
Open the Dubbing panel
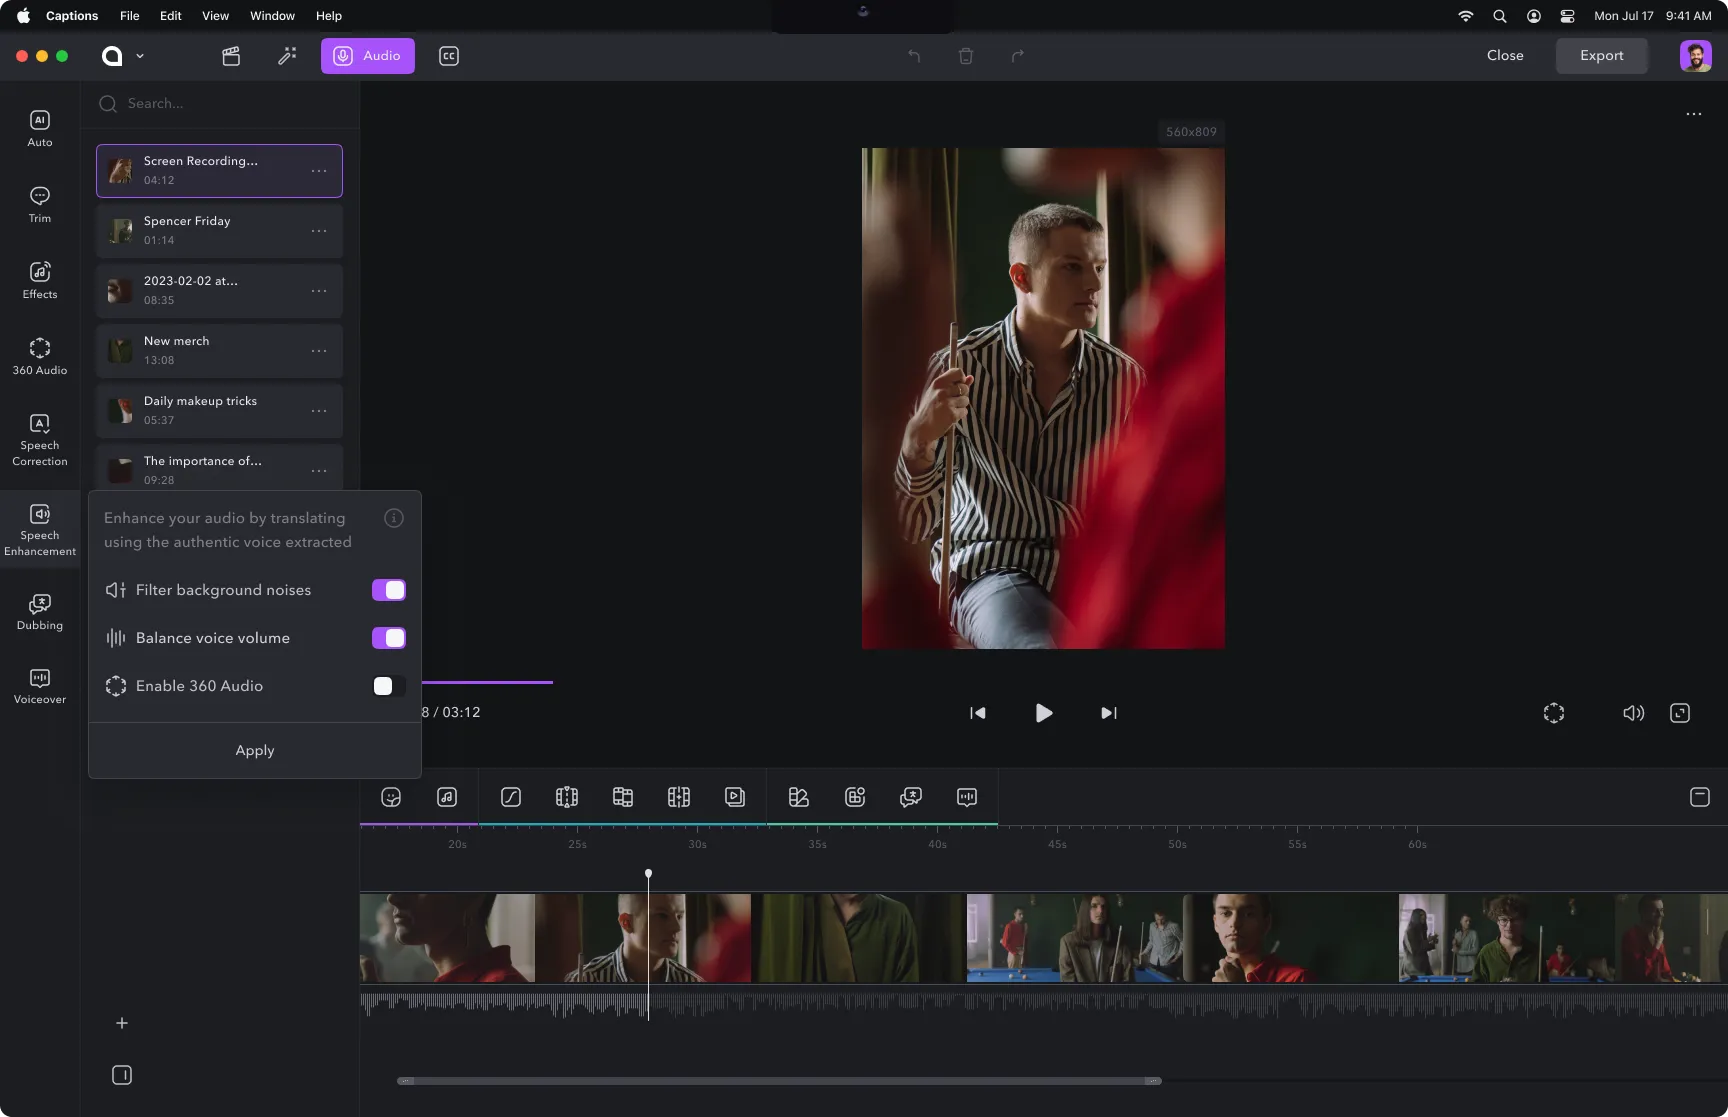[39, 610]
